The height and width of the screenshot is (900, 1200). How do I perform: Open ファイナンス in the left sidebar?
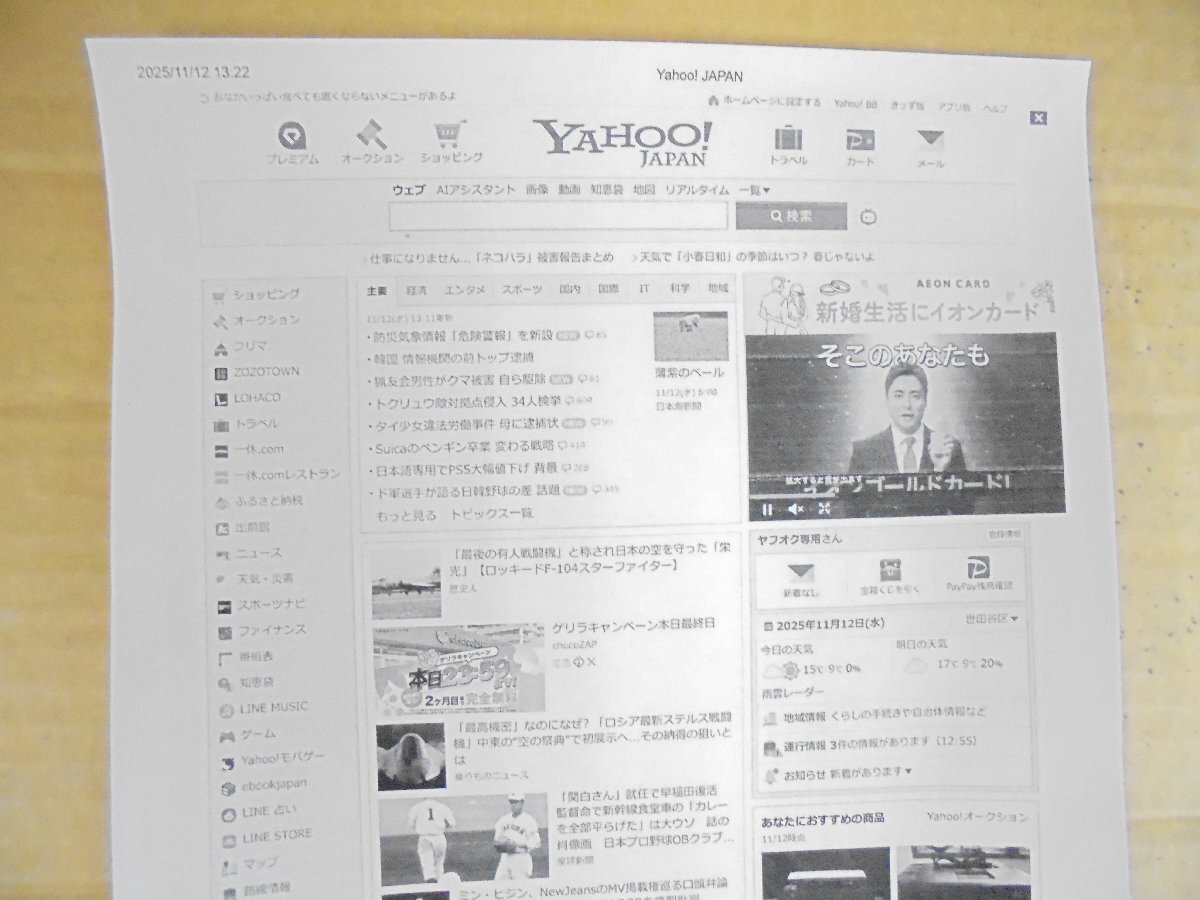pos(263,631)
